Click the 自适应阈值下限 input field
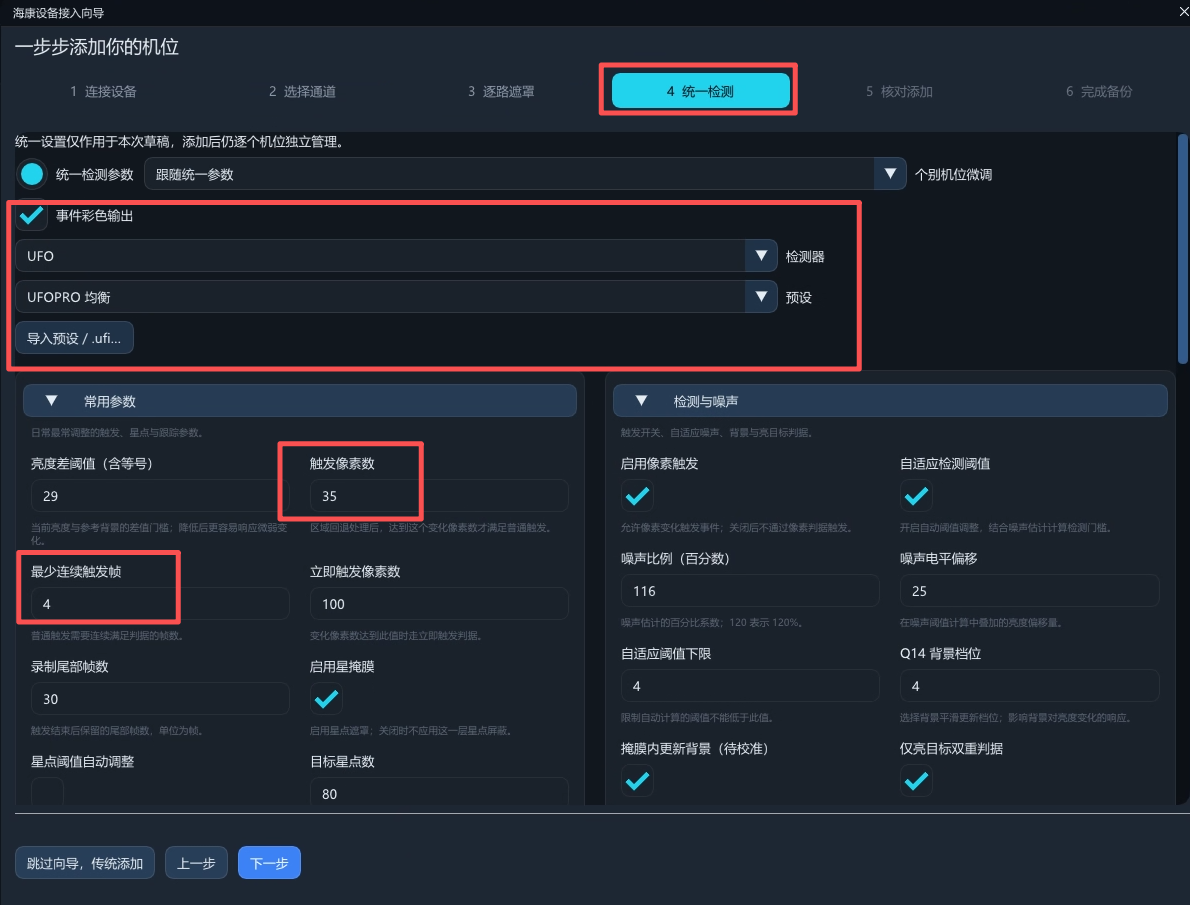The height and width of the screenshot is (905, 1190). 750,686
